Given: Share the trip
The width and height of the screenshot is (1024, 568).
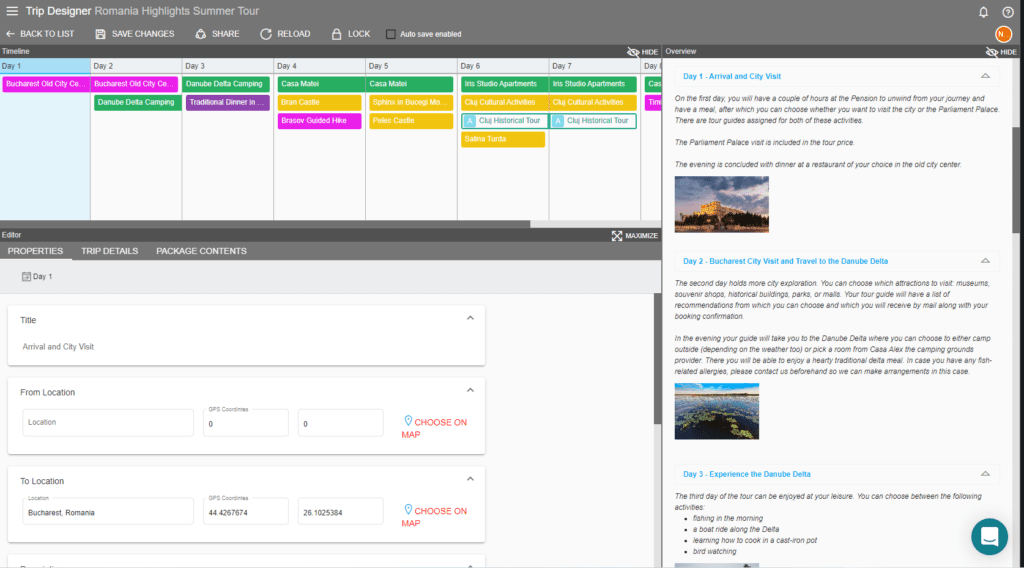Looking at the screenshot, I should pyautogui.click(x=217, y=34).
